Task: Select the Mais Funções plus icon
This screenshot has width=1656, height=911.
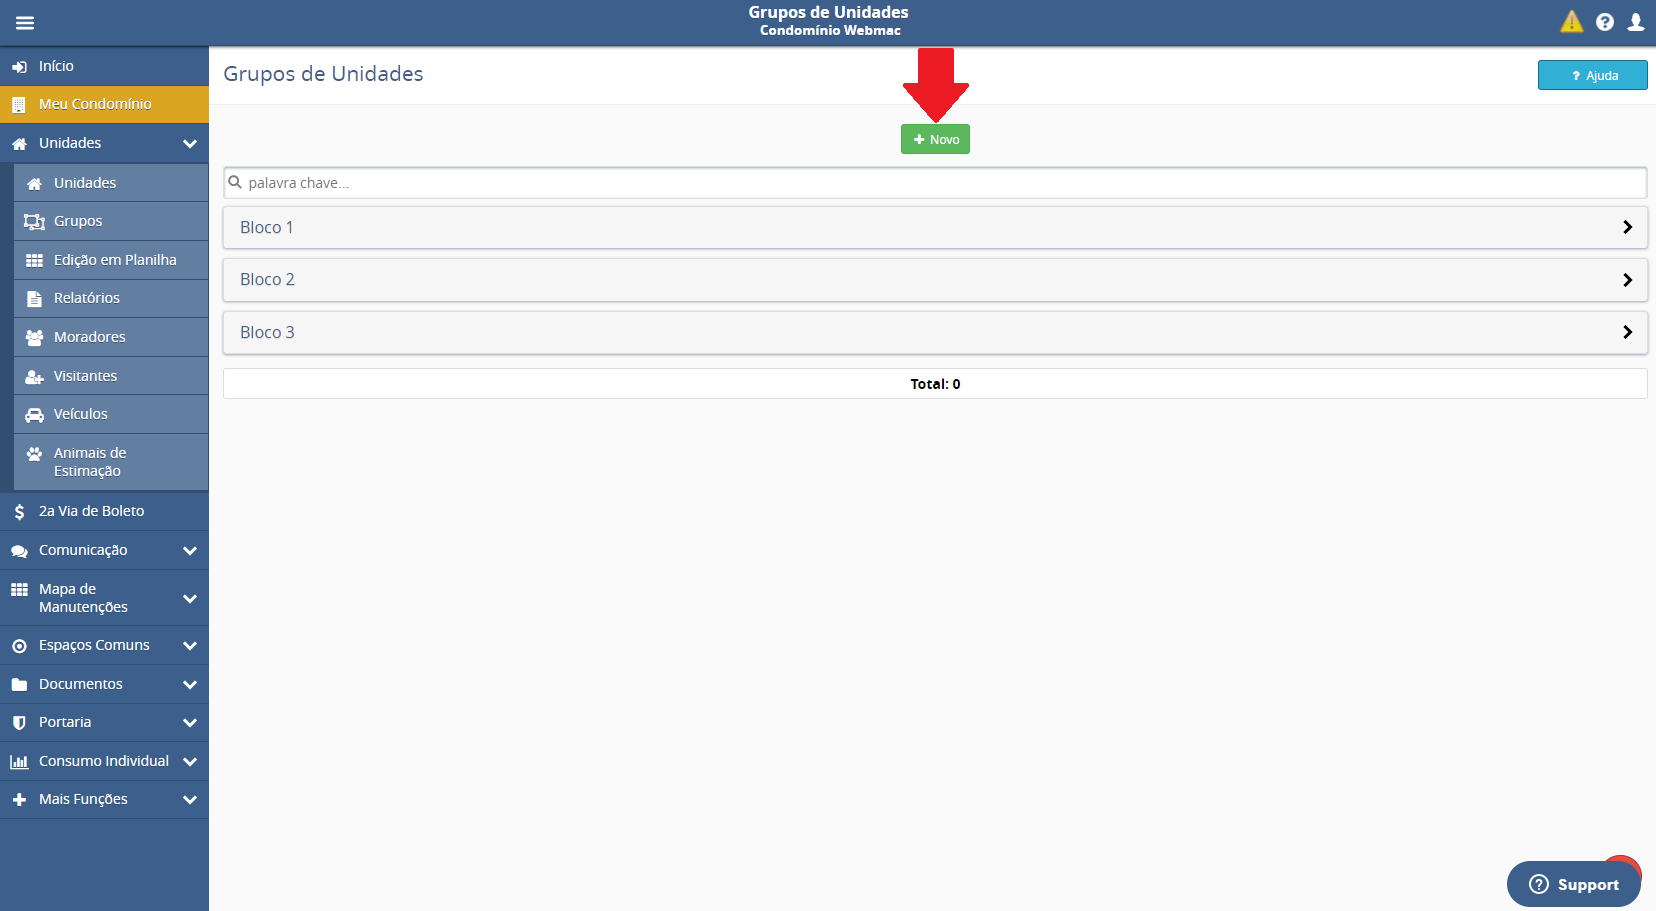Action: pos(19,800)
